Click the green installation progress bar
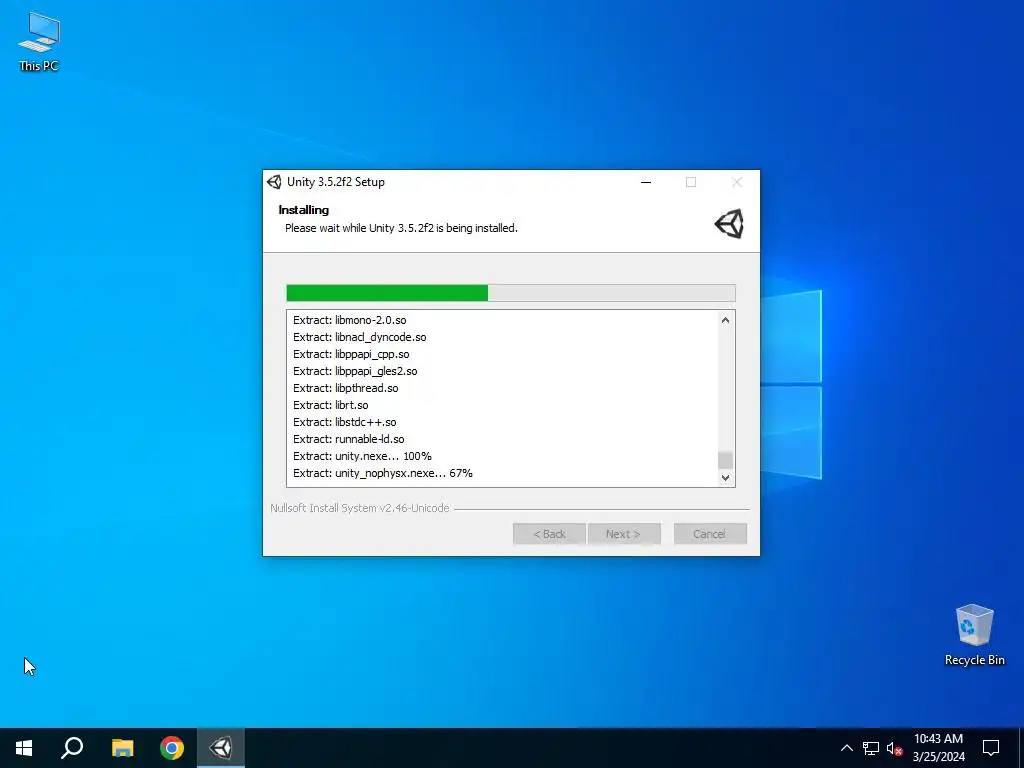The image size is (1024, 768). [511, 293]
